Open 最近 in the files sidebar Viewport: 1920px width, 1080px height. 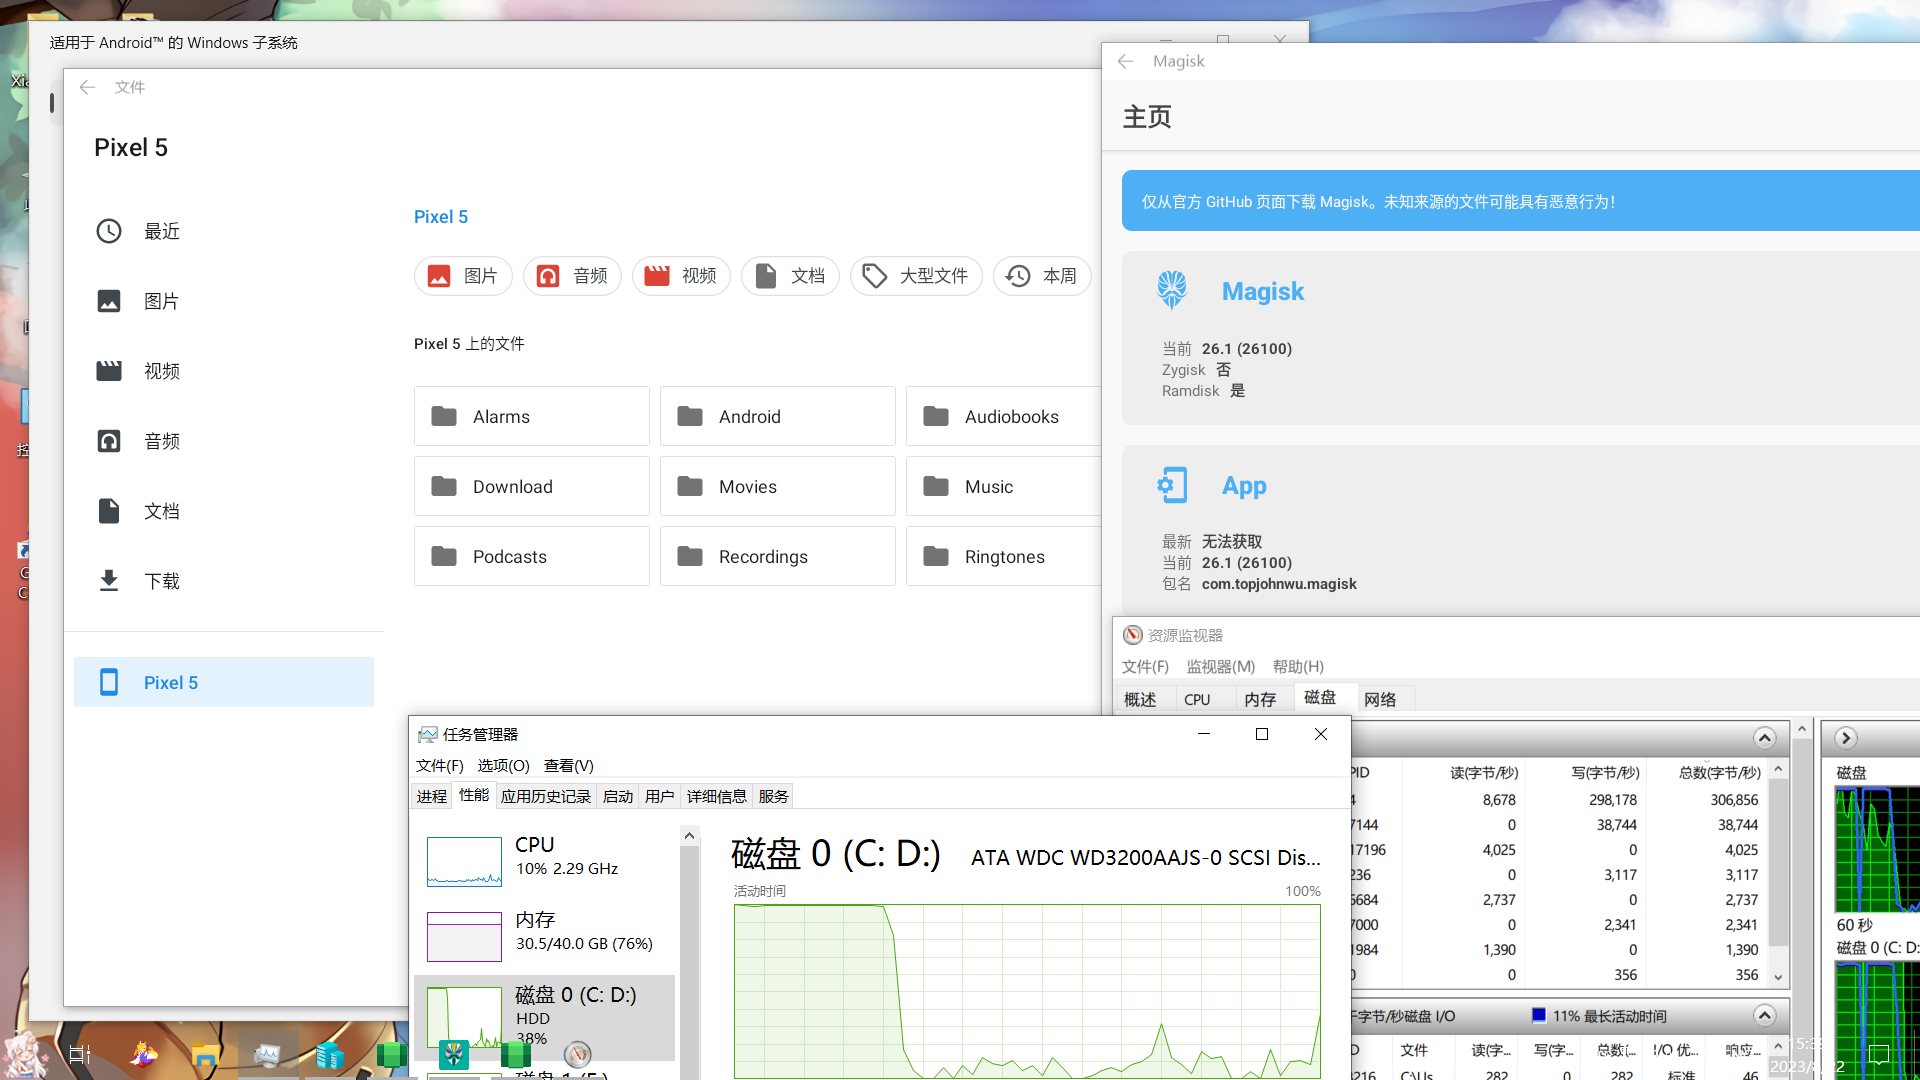click(160, 231)
